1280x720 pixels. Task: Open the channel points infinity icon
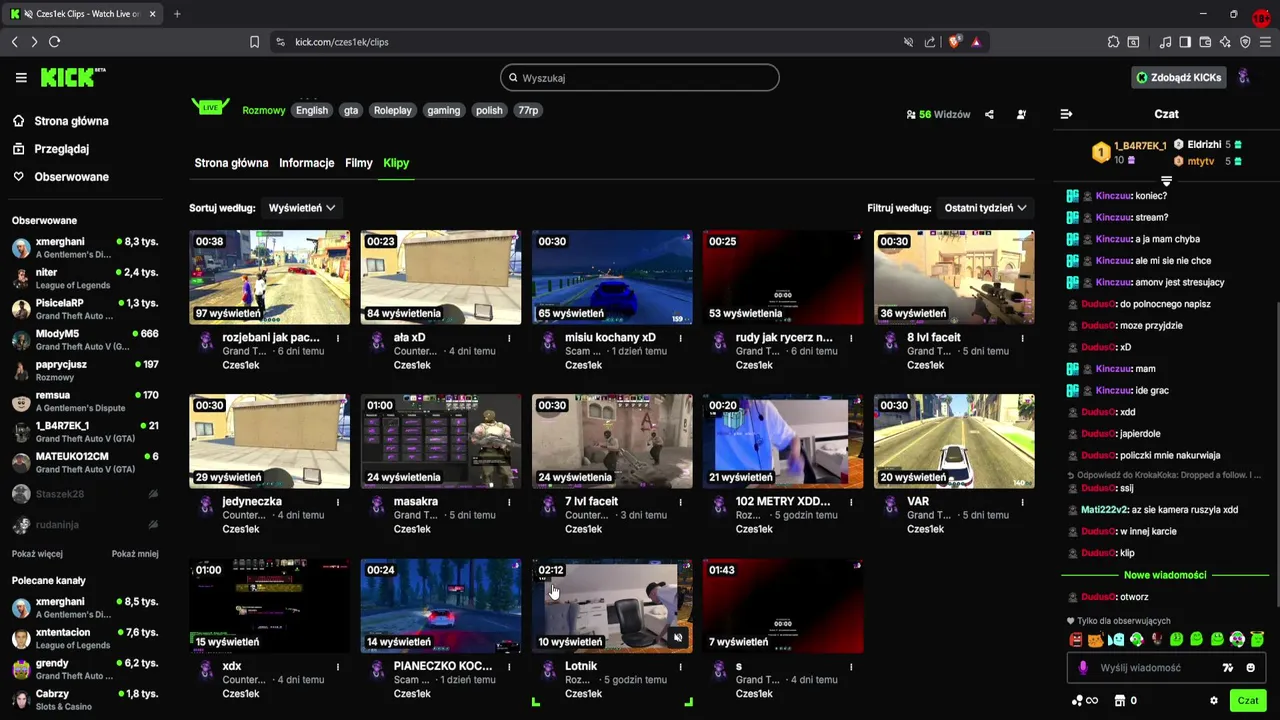1085,701
